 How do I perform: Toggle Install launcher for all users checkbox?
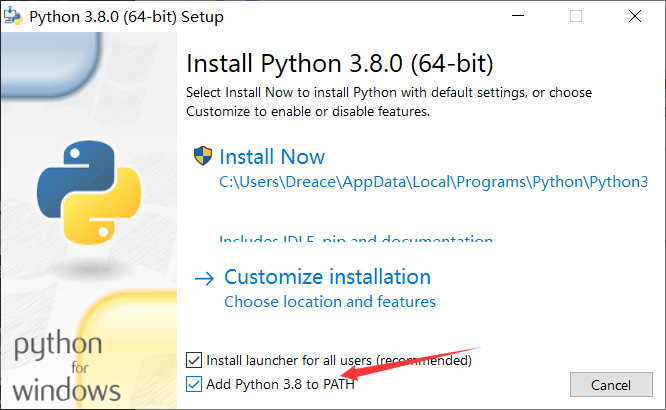pyautogui.click(x=194, y=359)
